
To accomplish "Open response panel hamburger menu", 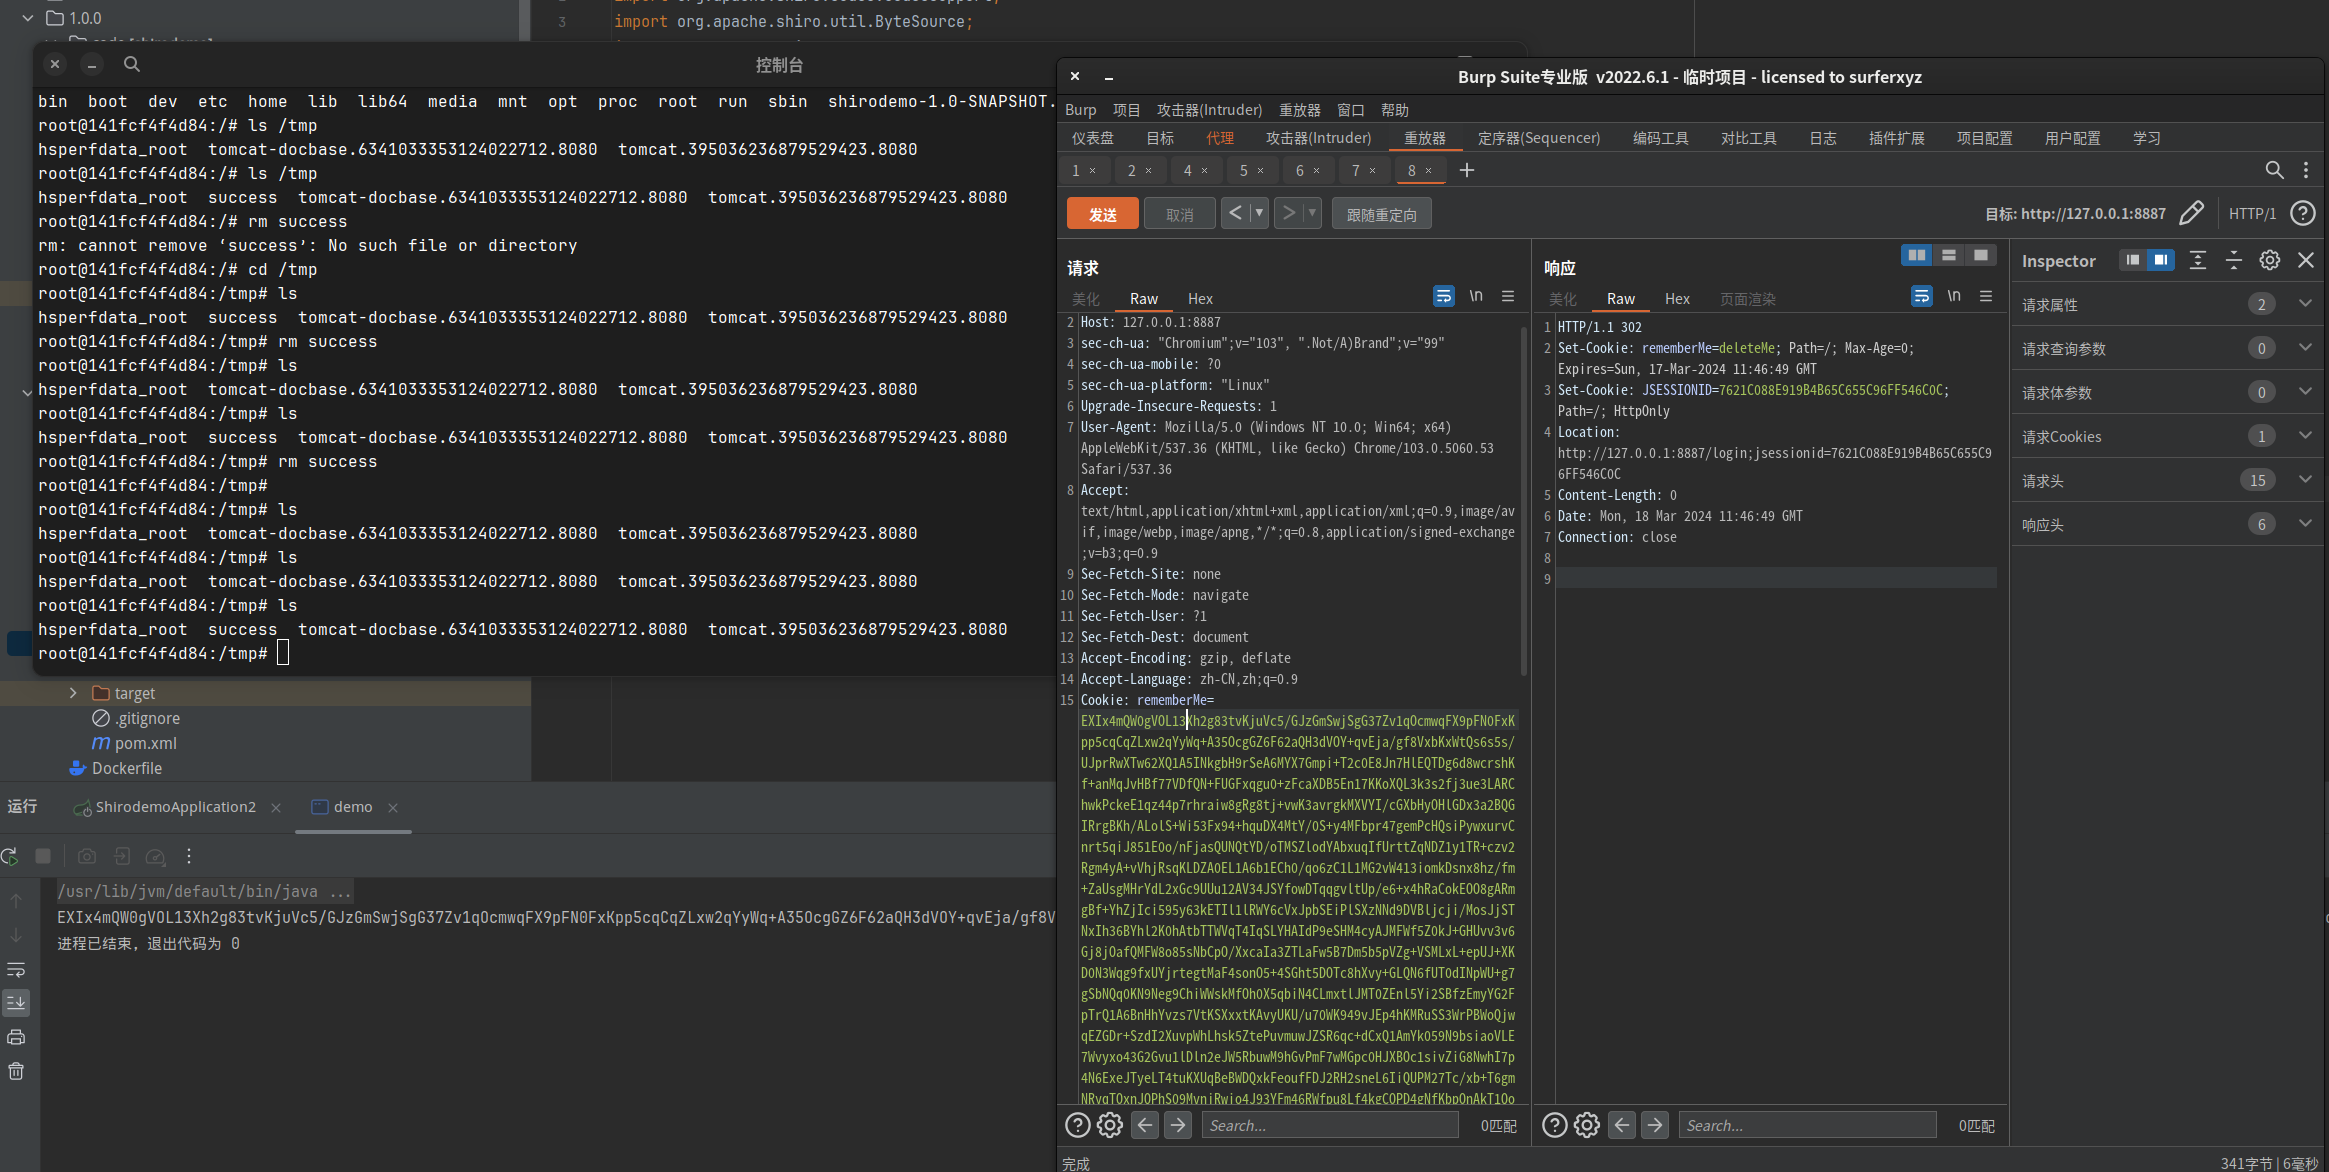I will pyautogui.click(x=1986, y=296).
